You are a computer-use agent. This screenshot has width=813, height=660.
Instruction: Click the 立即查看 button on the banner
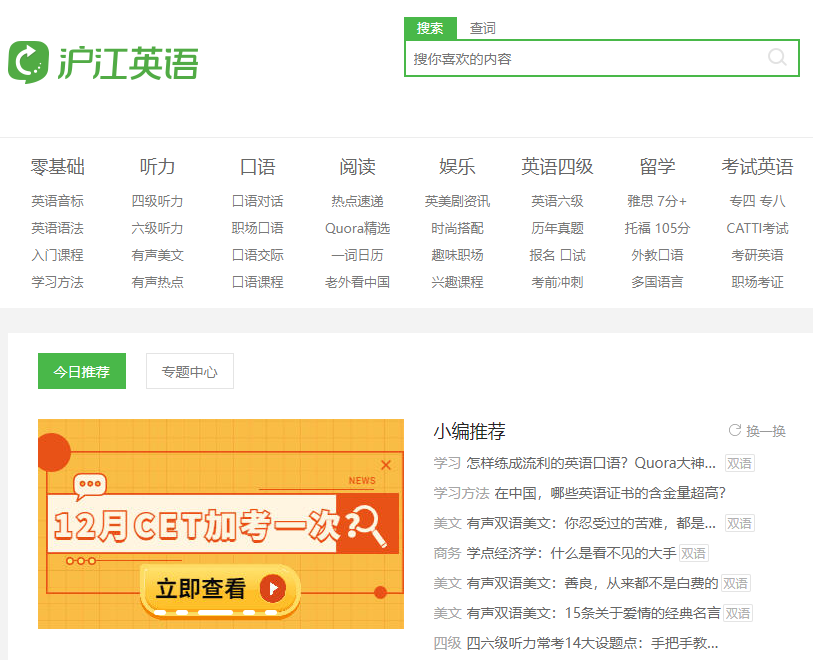(220, 589)
